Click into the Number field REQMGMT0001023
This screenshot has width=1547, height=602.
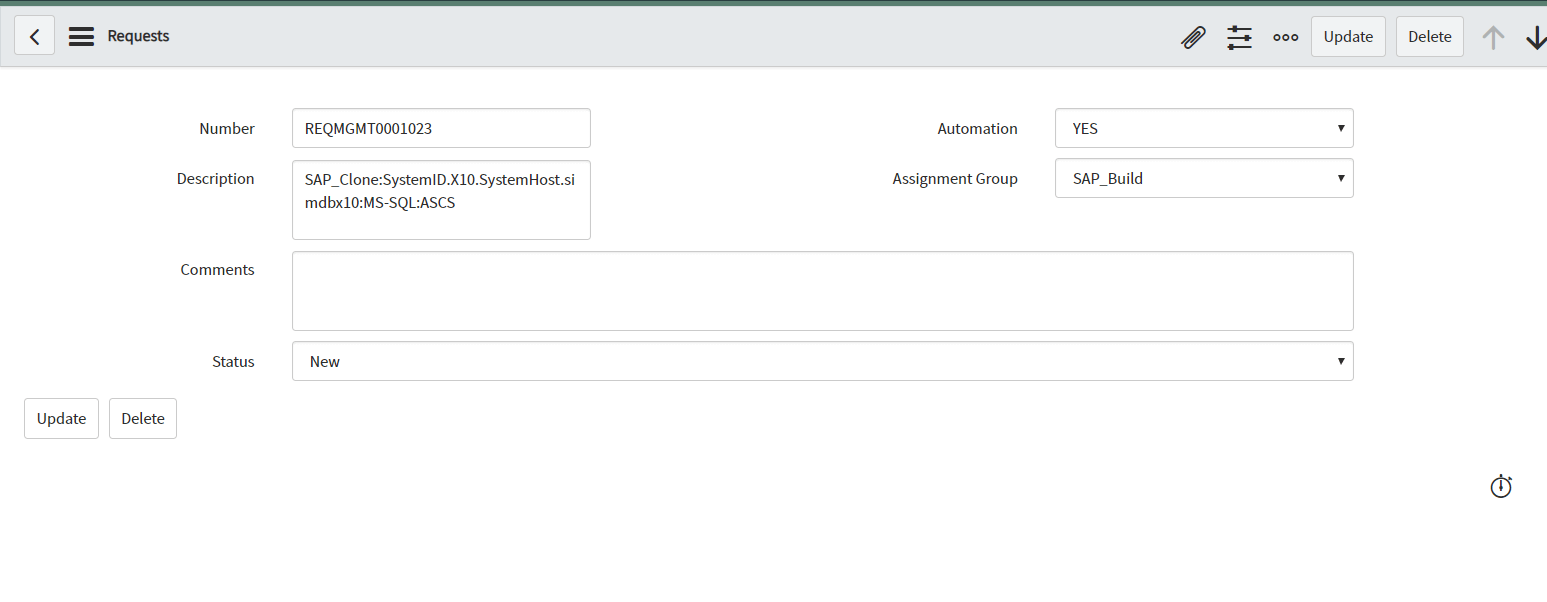coord(440,128)
